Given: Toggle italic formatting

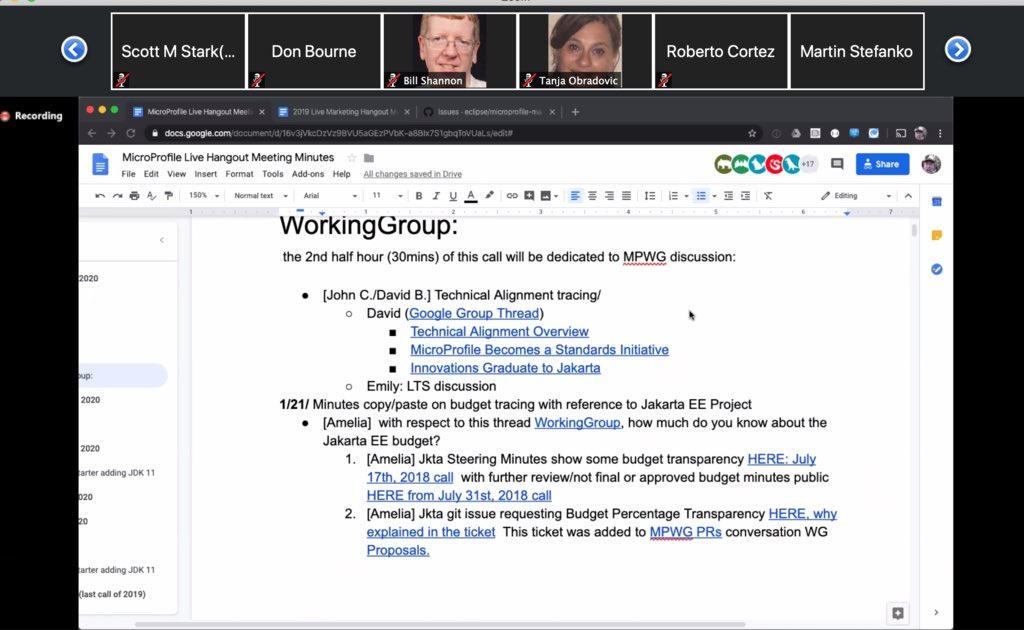Looking at the screenshot, I should [x=436, y=196].
